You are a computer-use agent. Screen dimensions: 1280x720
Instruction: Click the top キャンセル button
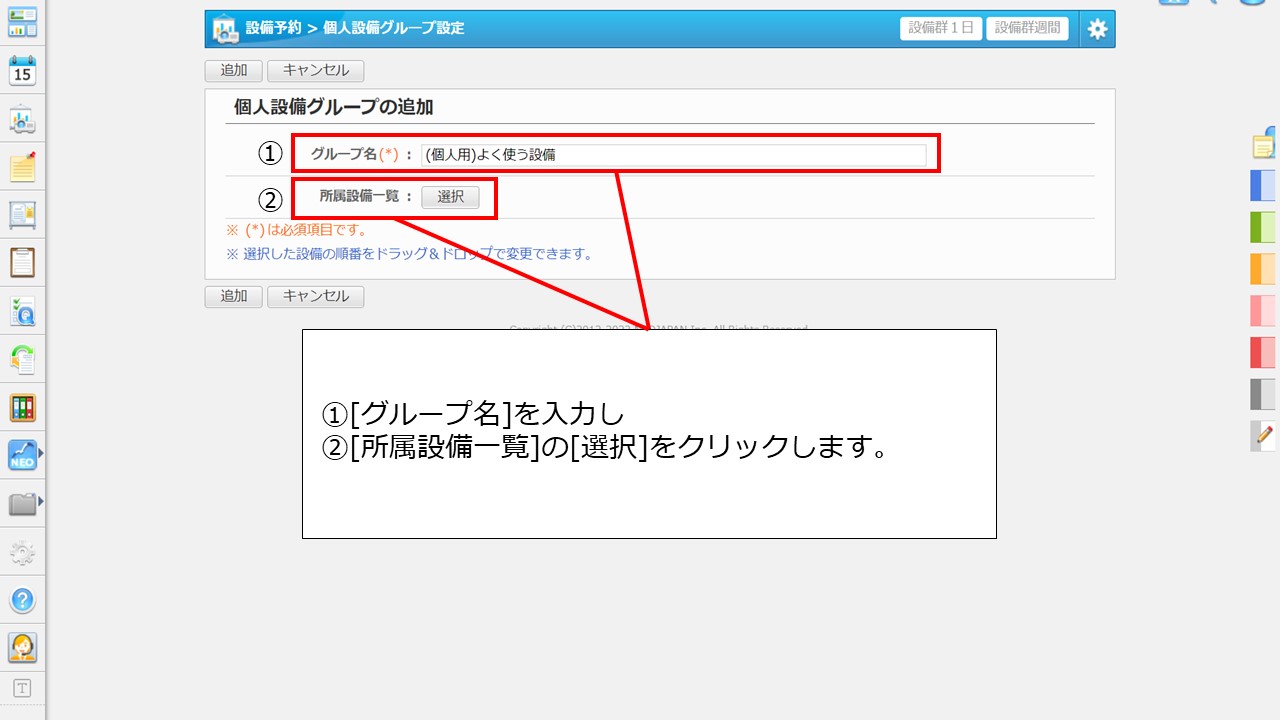(x=316, y=71)
